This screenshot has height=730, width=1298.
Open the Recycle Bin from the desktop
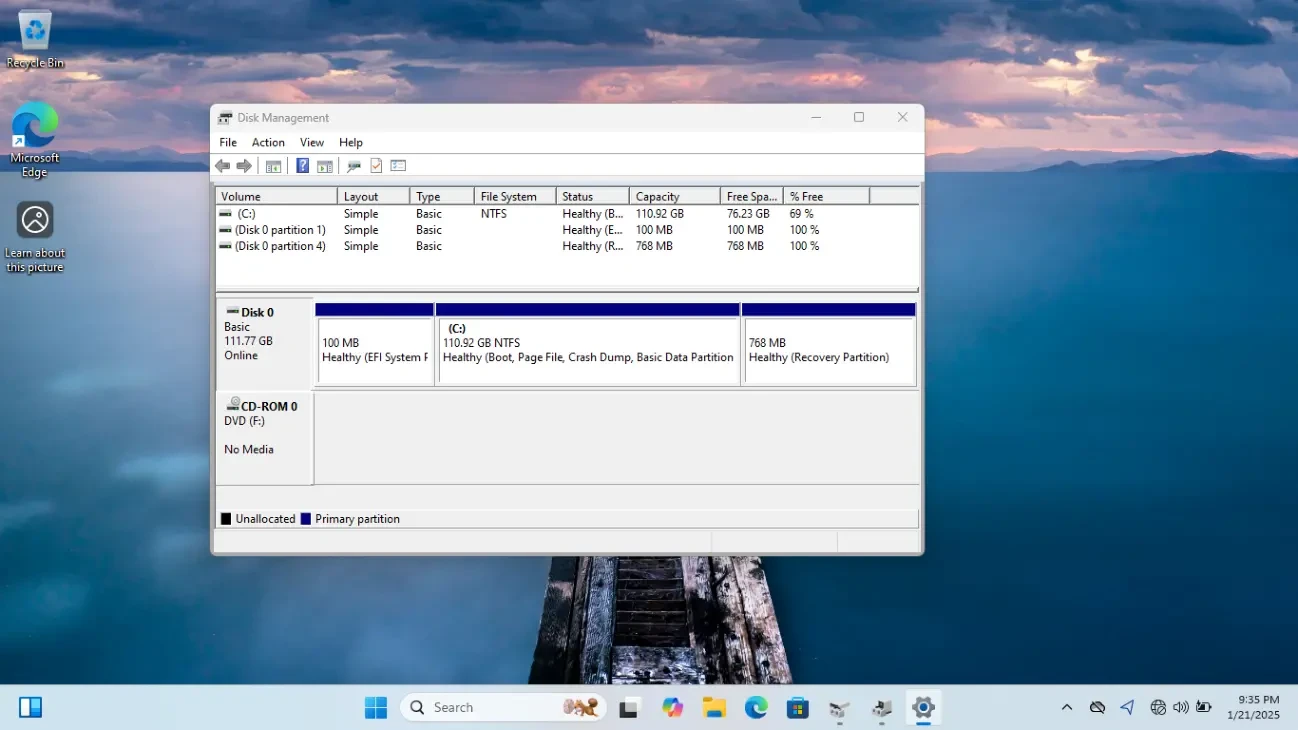click(x=34, y=30)
